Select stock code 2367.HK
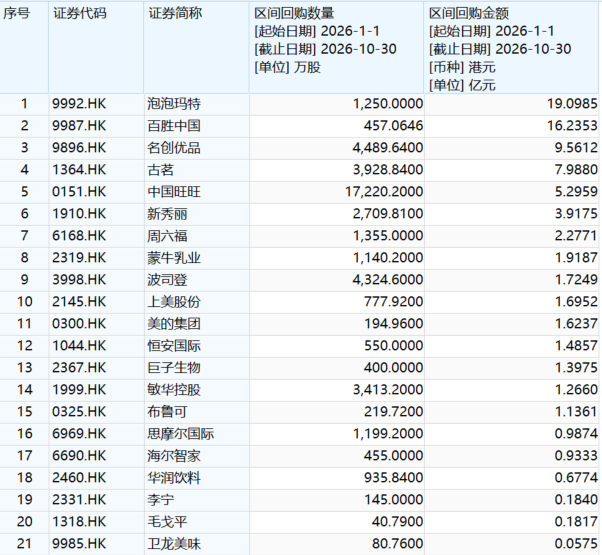This screenshot has width=602, height=555. tap(79, 368)
